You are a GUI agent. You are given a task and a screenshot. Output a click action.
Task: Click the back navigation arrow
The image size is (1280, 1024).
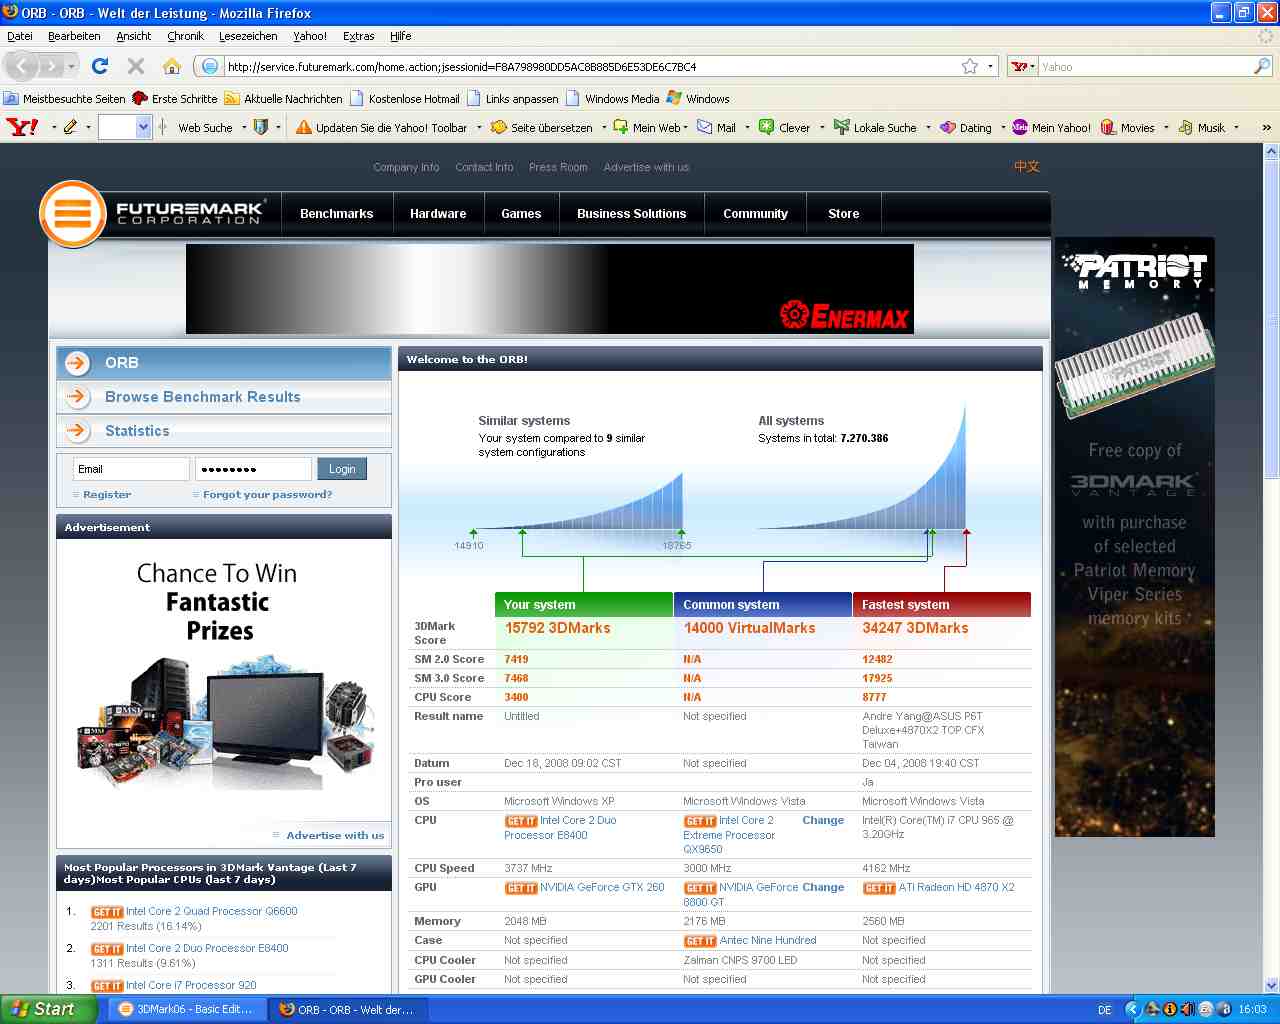click(22, 66)
